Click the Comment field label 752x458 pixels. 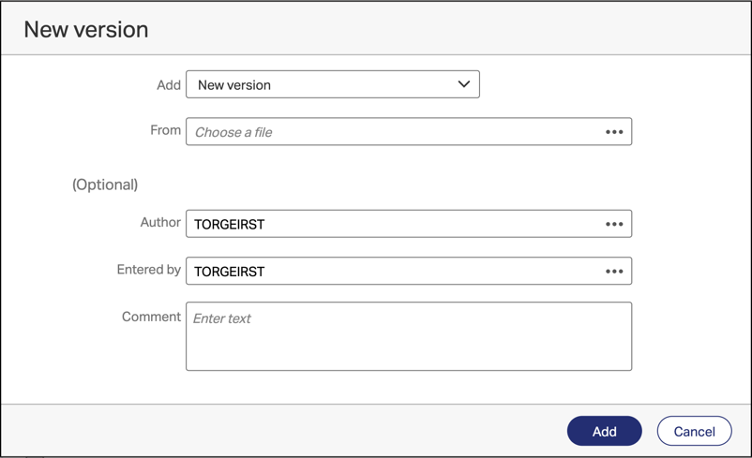(x=151, y=317)
